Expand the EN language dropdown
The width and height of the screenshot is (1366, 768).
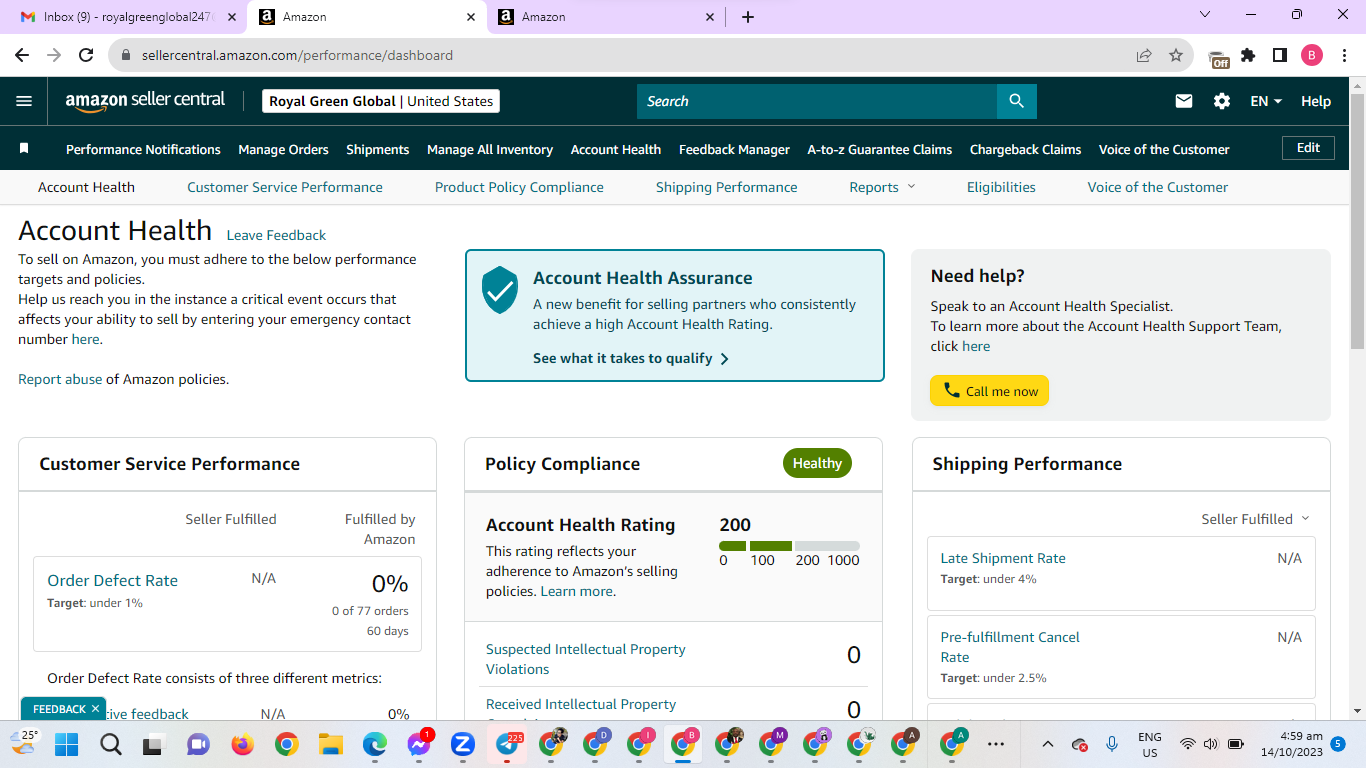1266,101
